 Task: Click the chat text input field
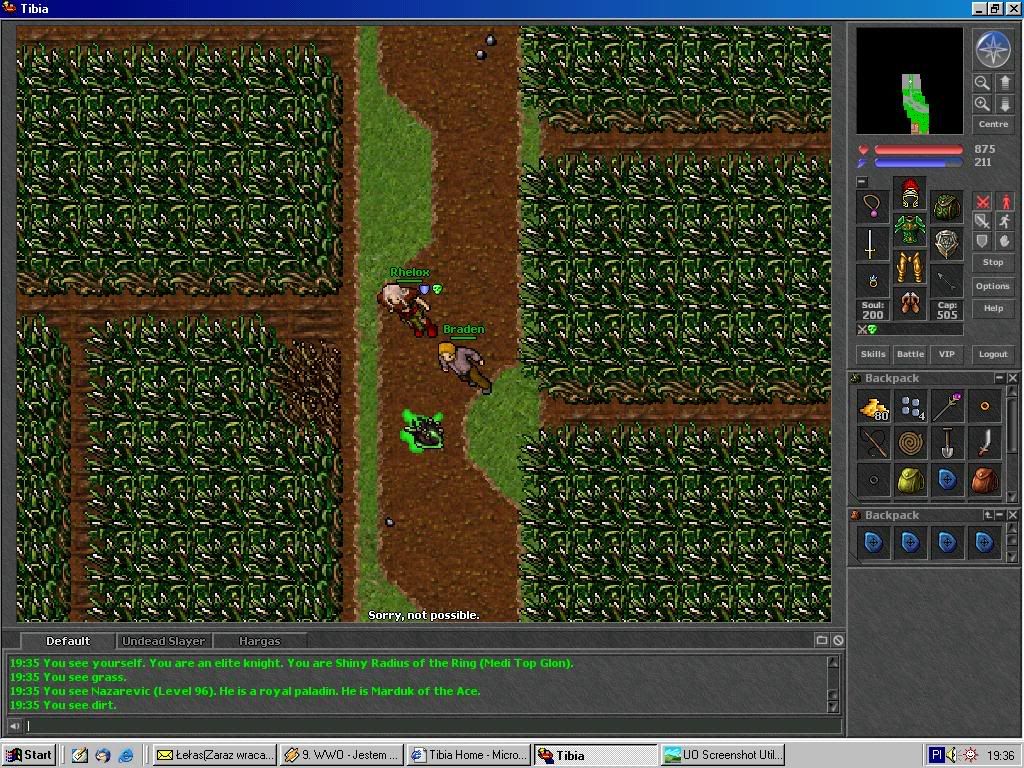point(432,726)
